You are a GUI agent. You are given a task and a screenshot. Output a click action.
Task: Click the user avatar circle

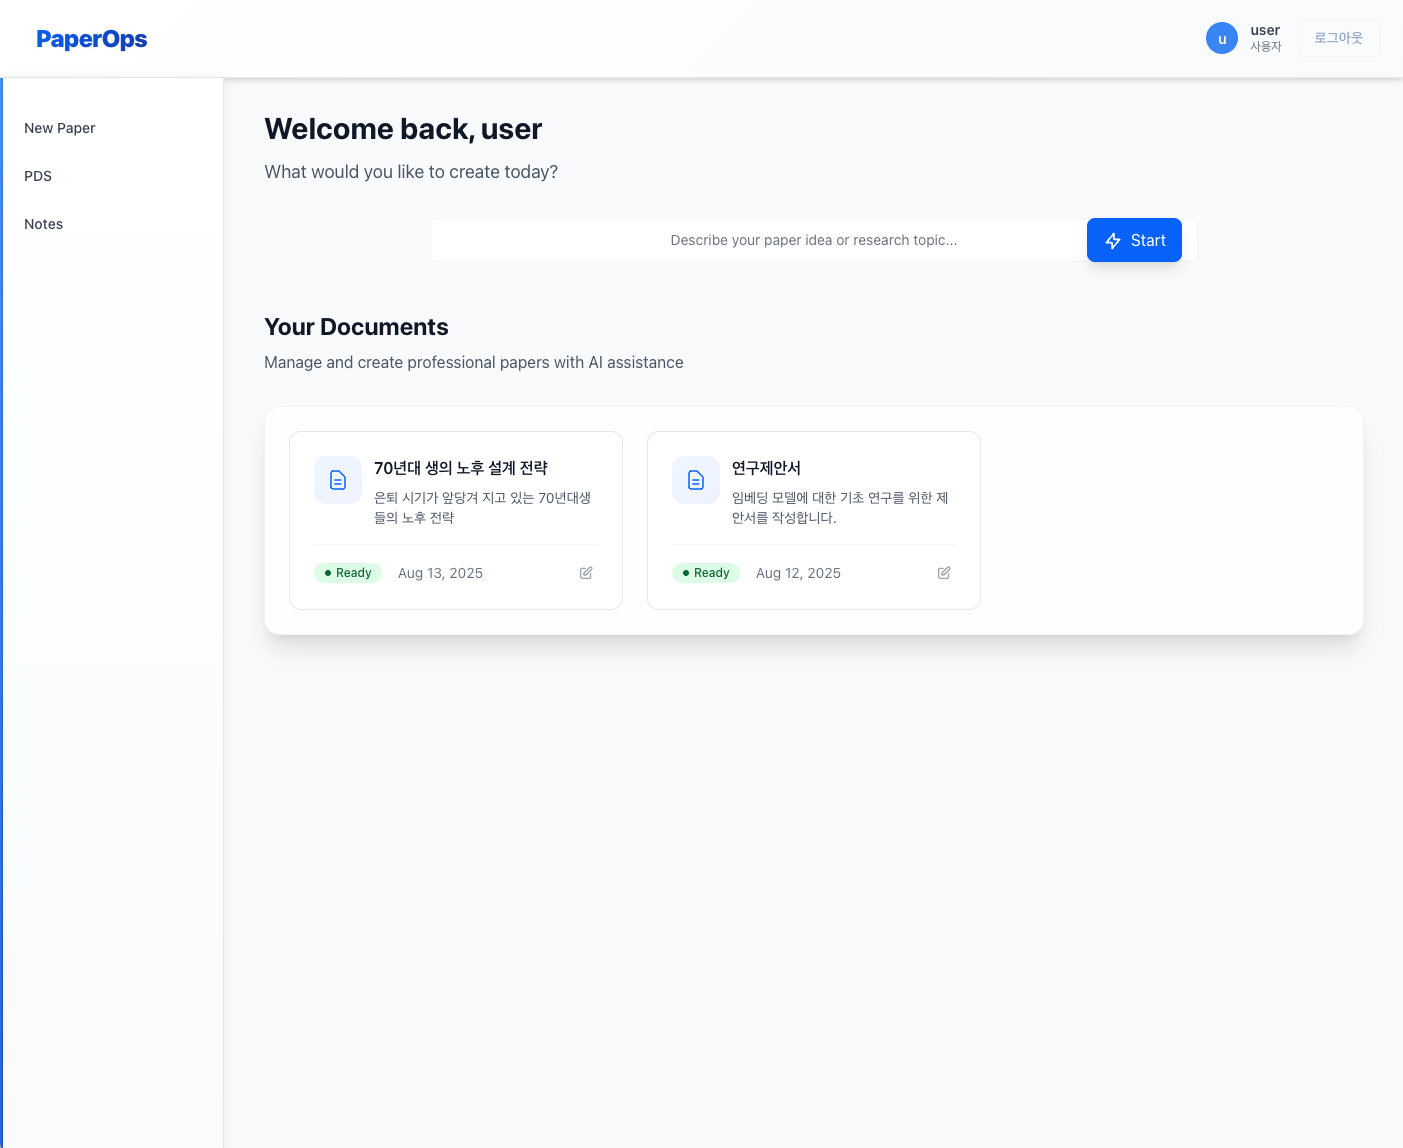pos(1222,38)
